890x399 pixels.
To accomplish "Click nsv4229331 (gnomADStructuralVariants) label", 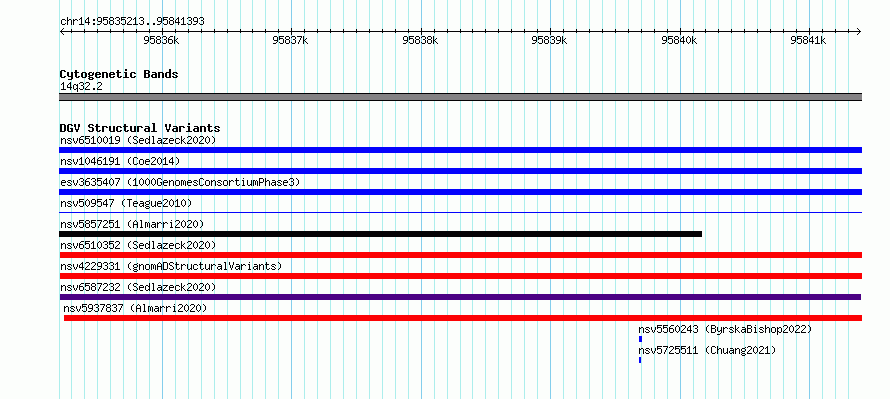I will 171,266.
